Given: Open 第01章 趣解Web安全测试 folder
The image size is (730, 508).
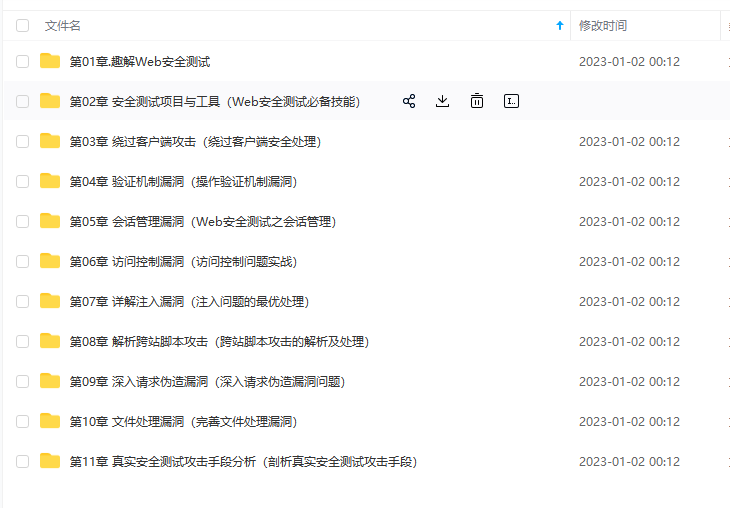Looking at the screenshot, I should coord(140,61).
